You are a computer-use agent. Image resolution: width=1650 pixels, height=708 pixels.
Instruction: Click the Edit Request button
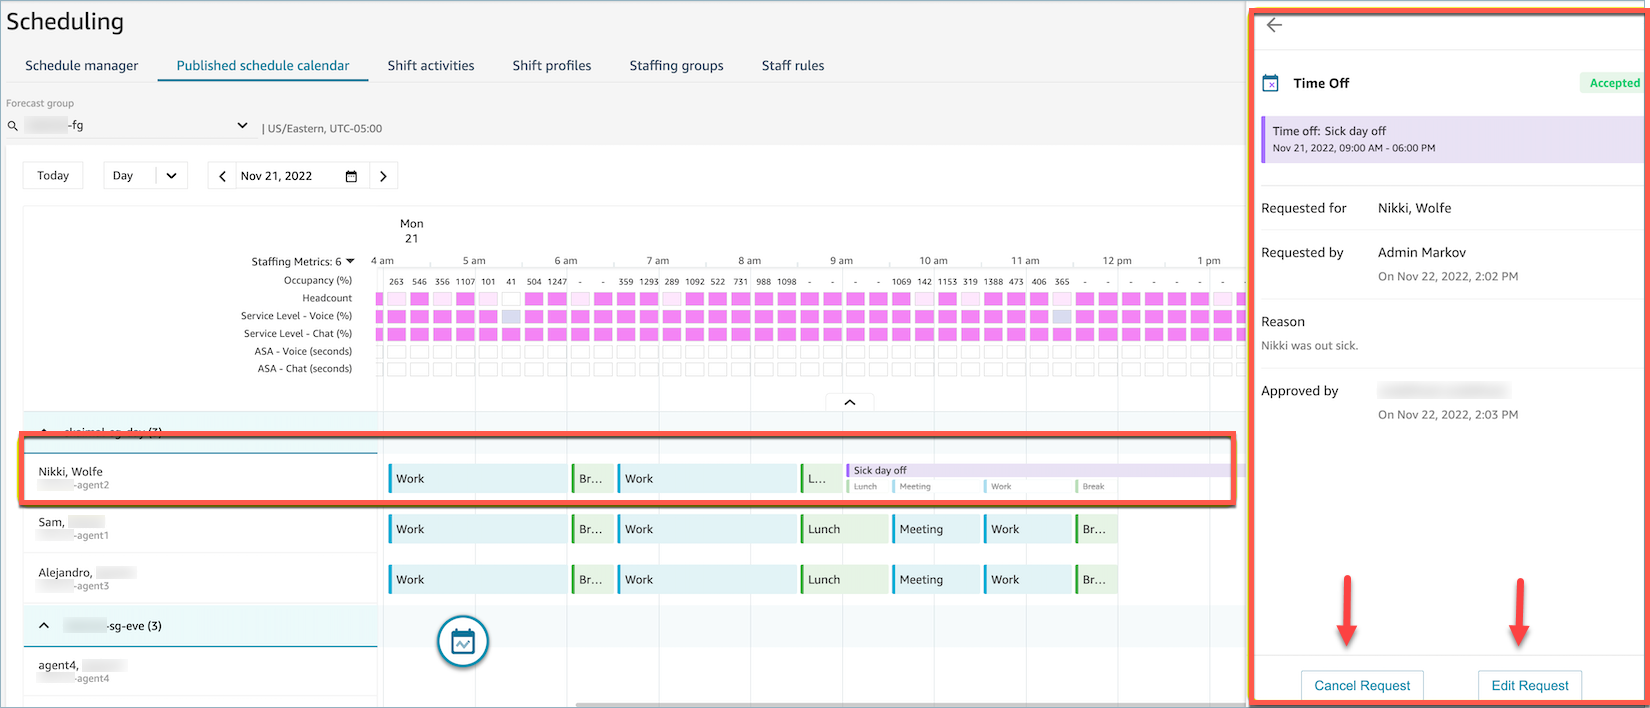click(x=1529, y=685)
